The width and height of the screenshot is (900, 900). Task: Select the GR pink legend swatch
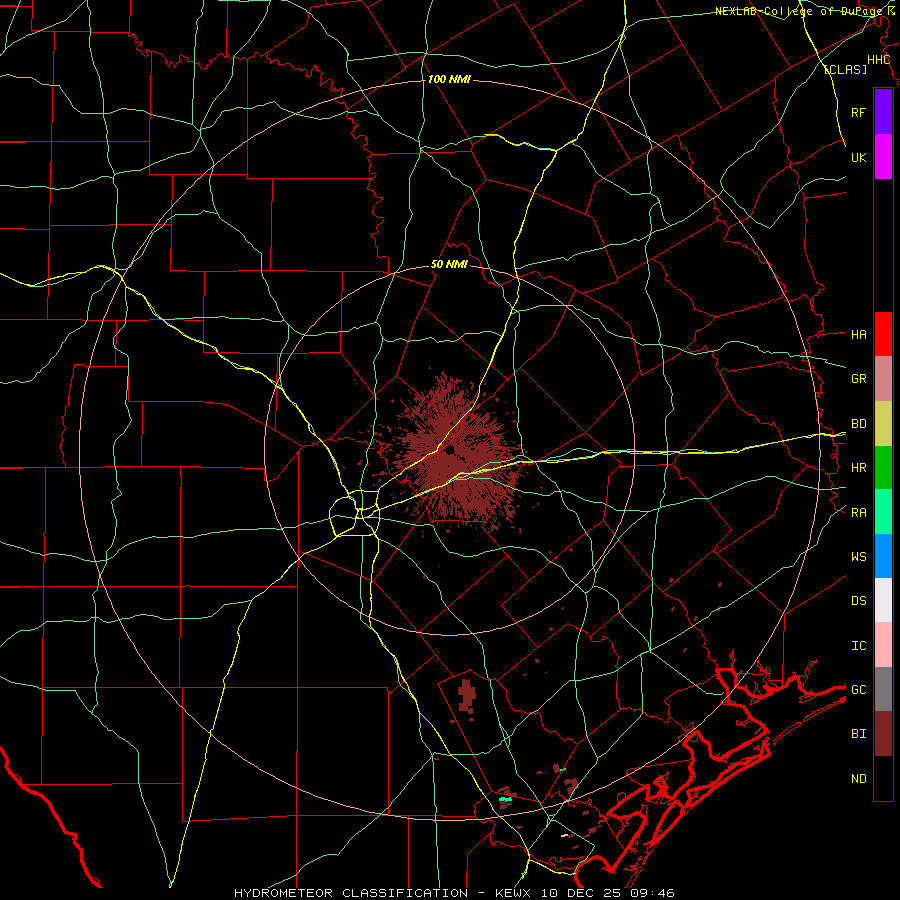click(883, 379)
